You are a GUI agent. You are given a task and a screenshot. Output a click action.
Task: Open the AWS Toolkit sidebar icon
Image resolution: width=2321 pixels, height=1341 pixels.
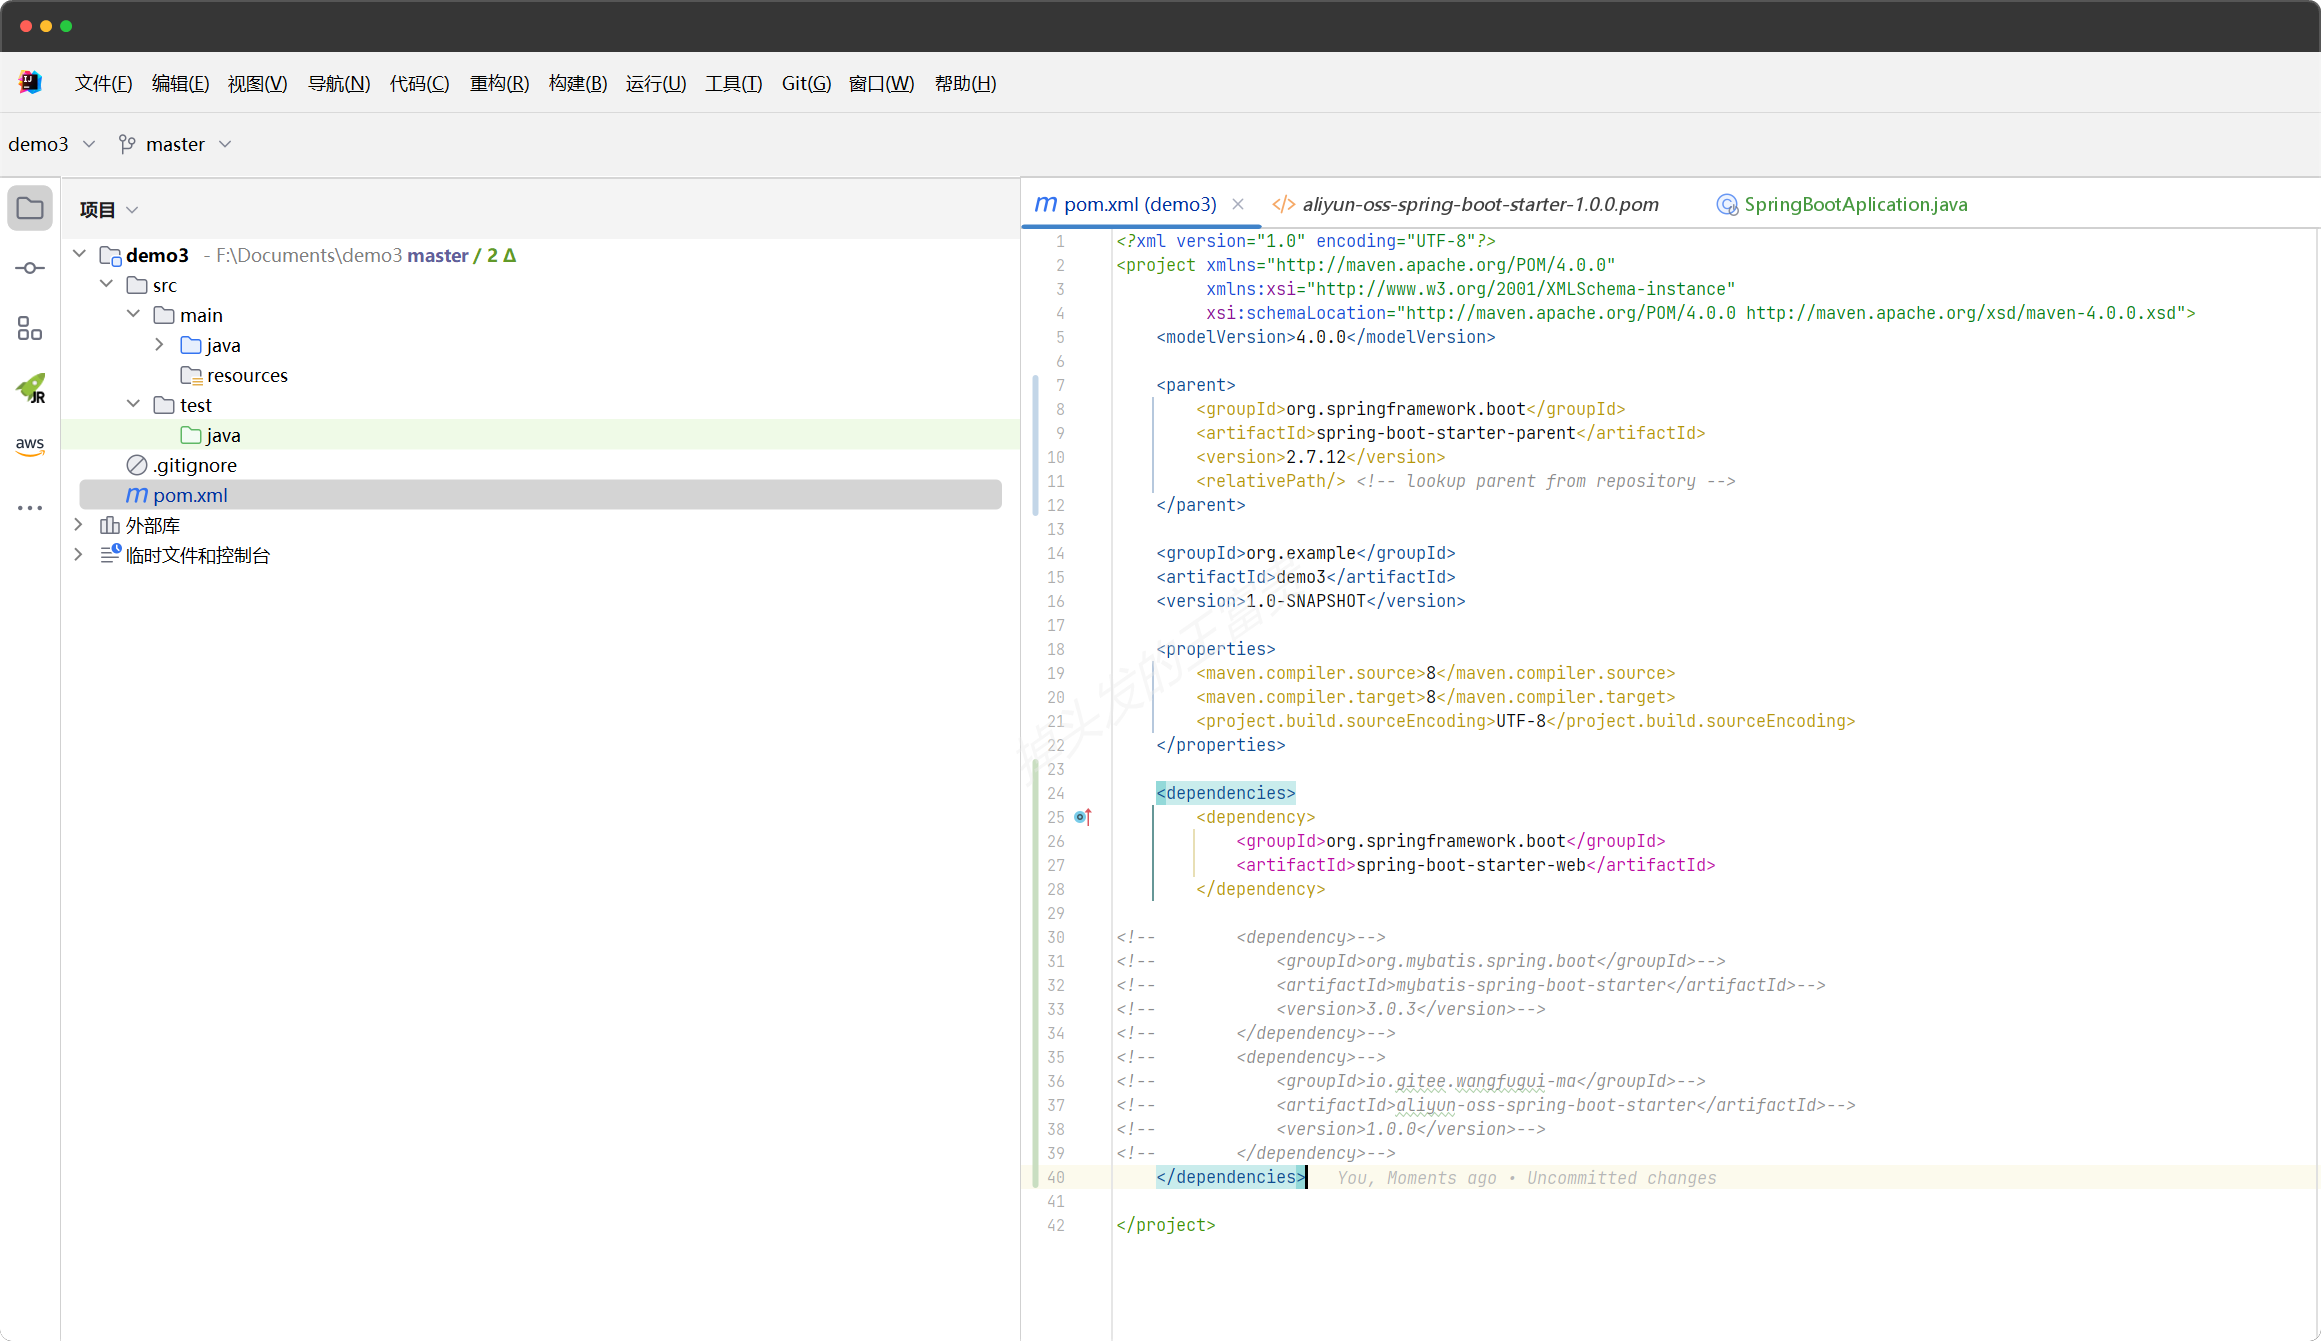pyautogui.click(x=30, y=446)
